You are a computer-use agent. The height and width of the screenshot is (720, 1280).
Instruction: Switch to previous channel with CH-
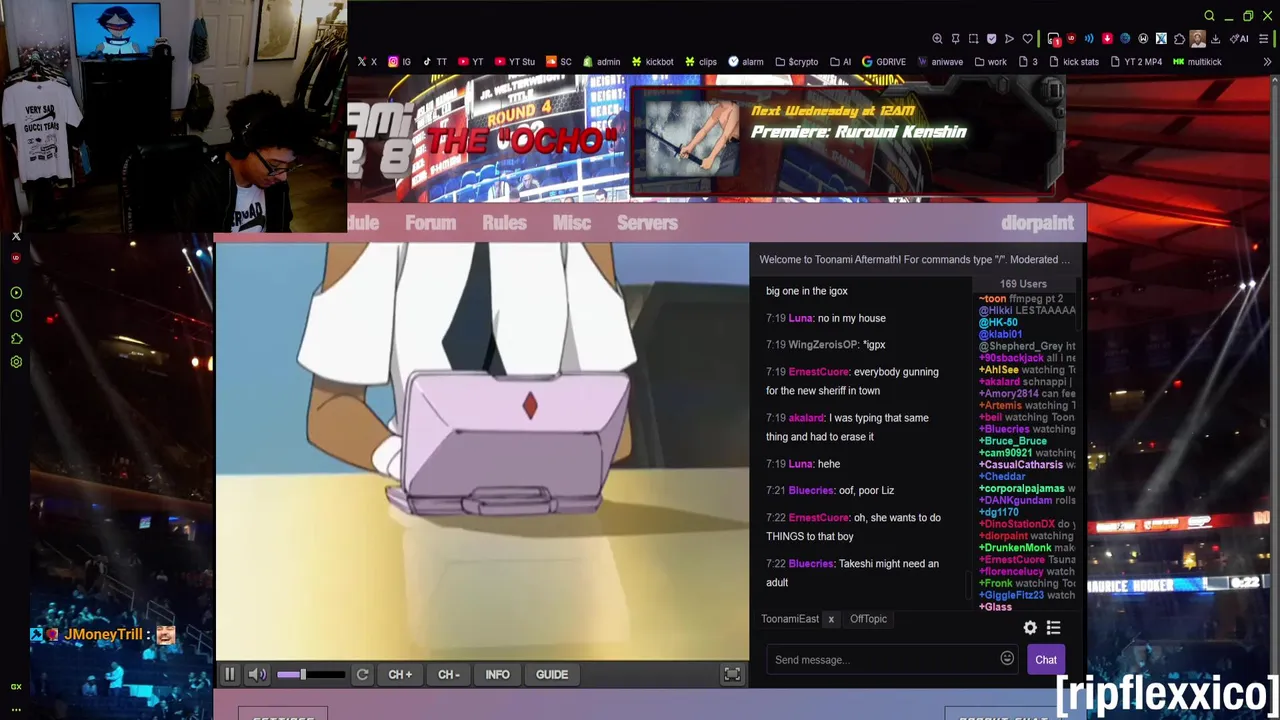tap(448, 674)
